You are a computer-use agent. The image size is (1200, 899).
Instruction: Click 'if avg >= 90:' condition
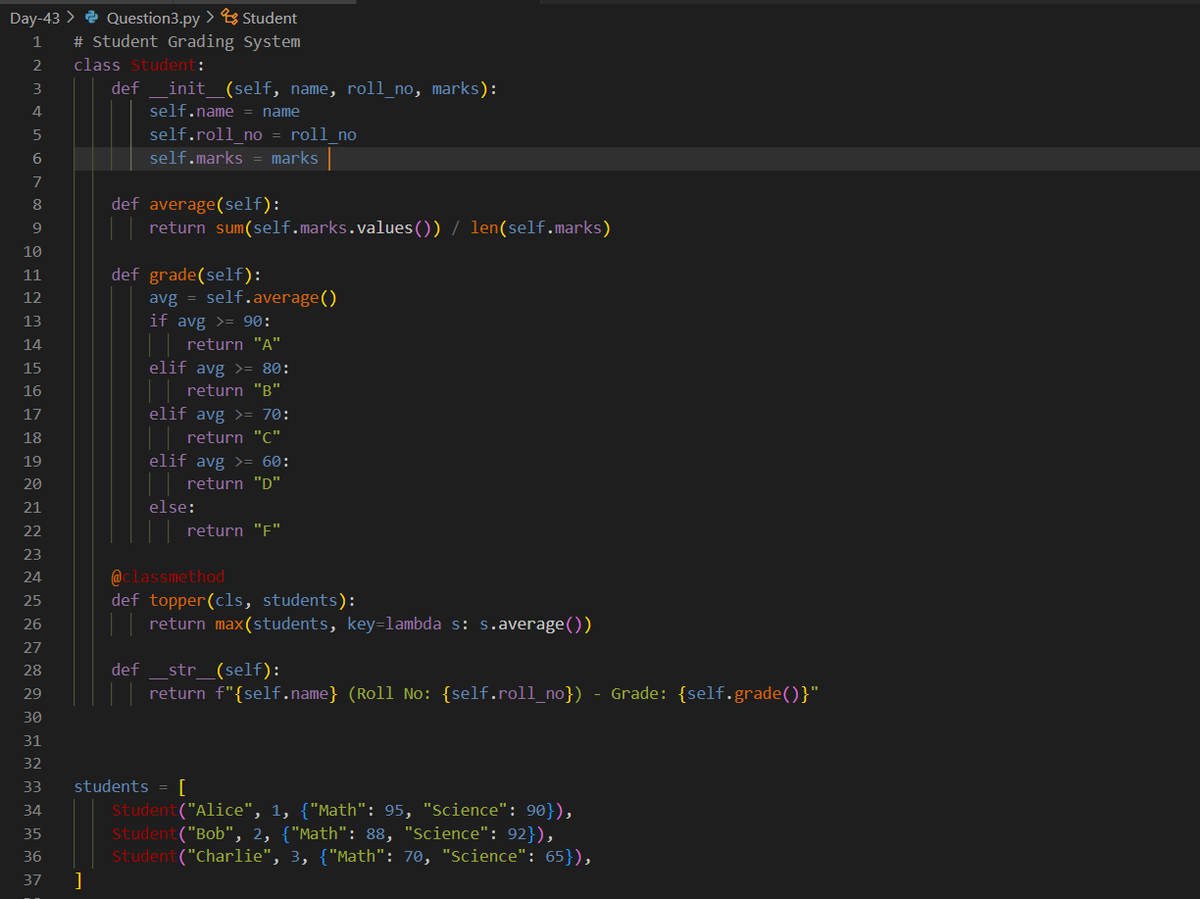coord(210,321)
